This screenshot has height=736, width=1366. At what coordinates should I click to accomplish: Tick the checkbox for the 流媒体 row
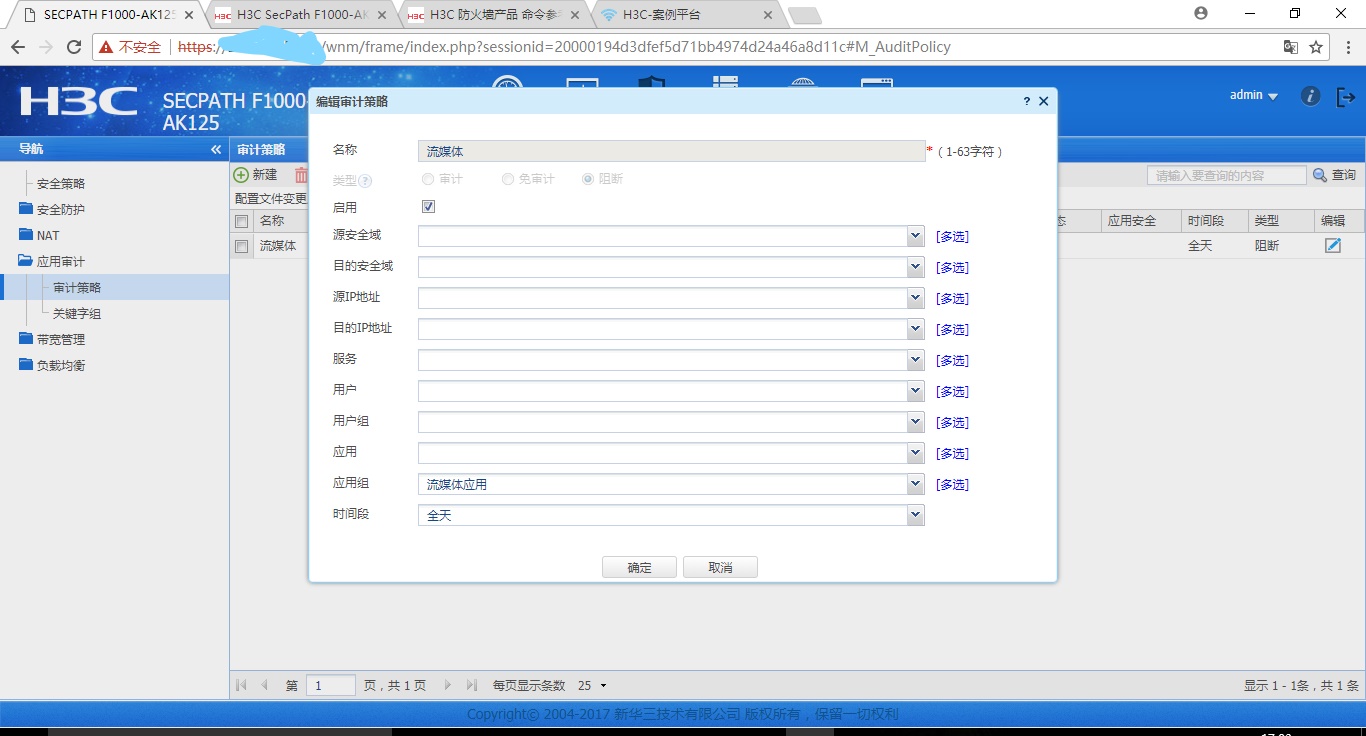(241, 246)
